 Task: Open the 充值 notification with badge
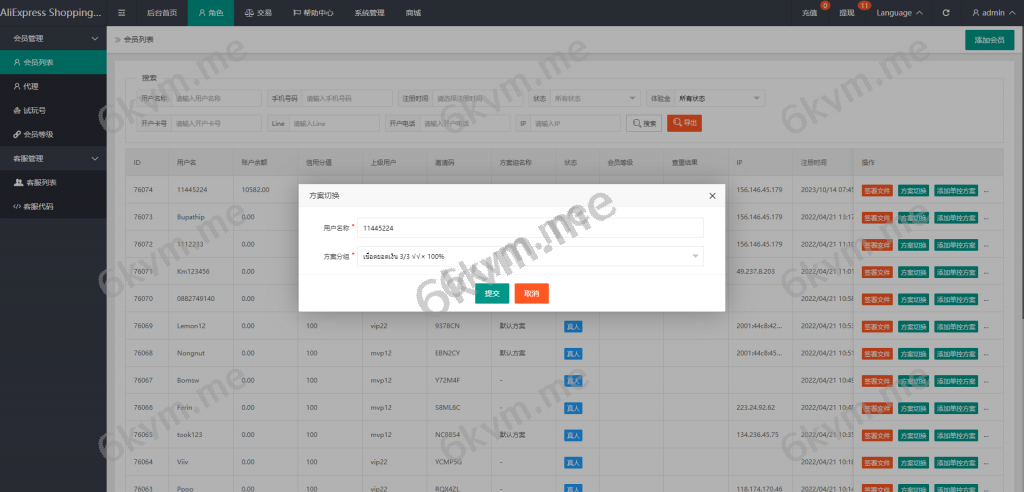click(x=809, y=13)
